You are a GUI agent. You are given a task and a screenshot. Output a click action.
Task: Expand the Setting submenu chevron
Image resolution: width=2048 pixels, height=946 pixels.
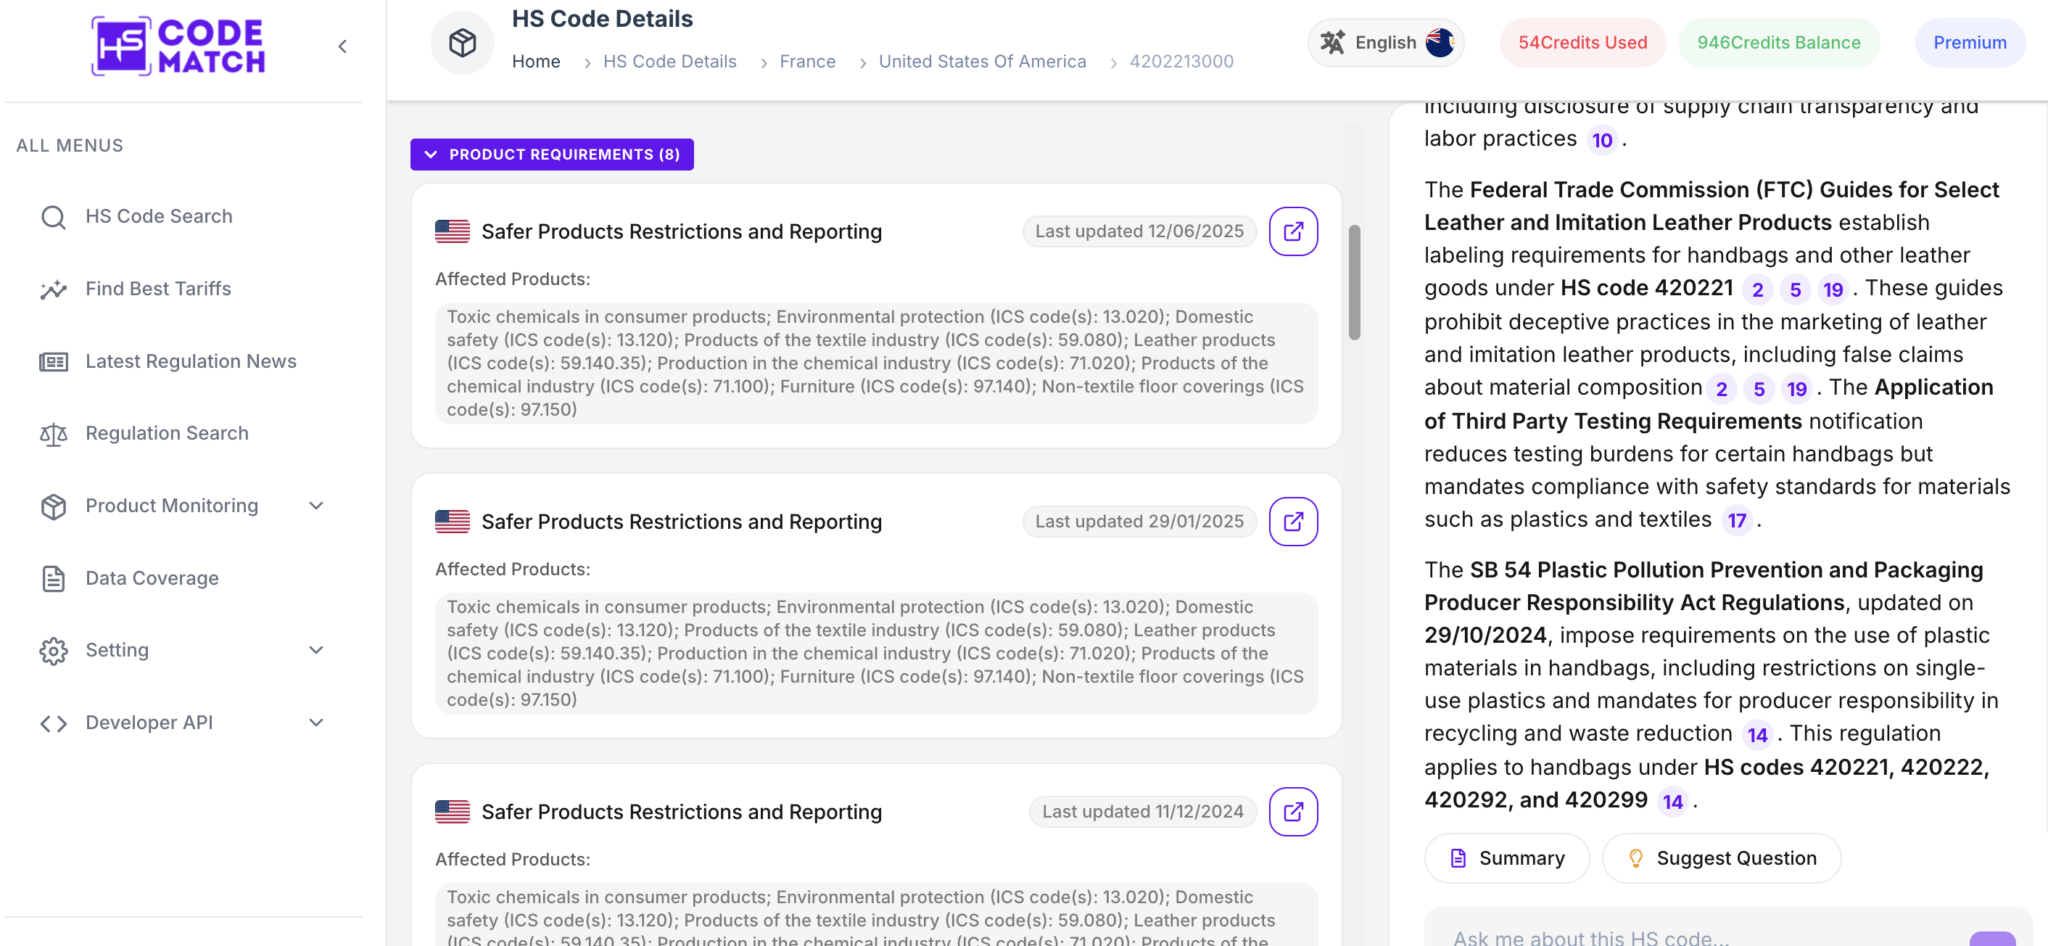tap(316, 650)
